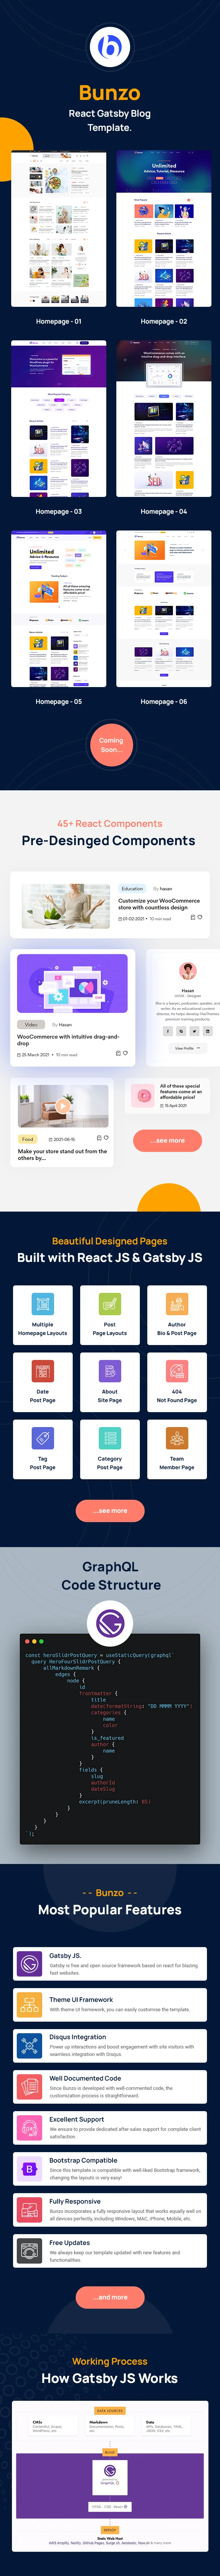Click the Team Member Page icon
220x2576 pixels.
pyautogui.click(x=177, y=1437)
